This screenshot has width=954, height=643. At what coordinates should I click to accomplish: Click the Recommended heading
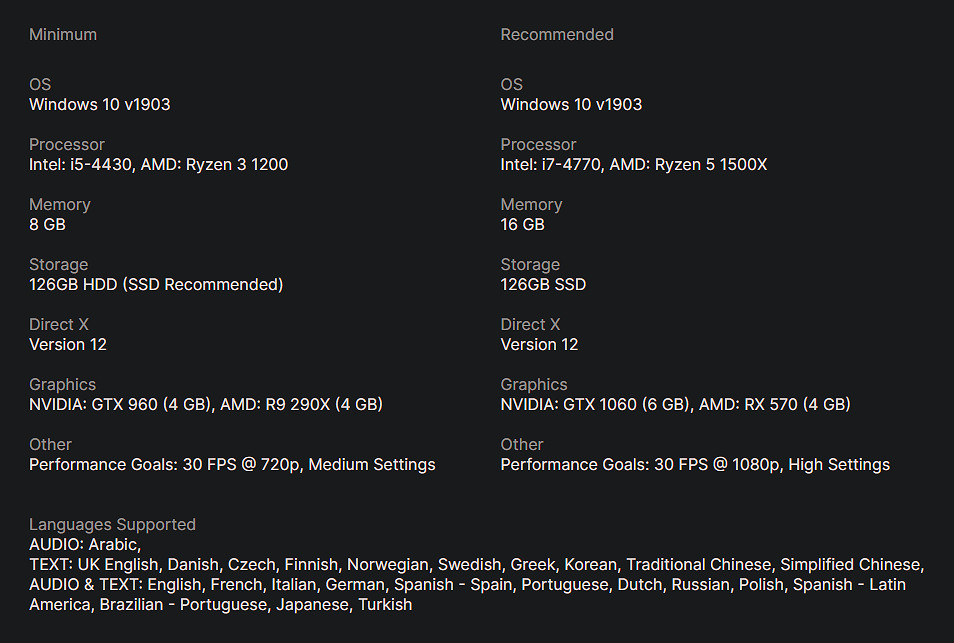tap(557, 34)
